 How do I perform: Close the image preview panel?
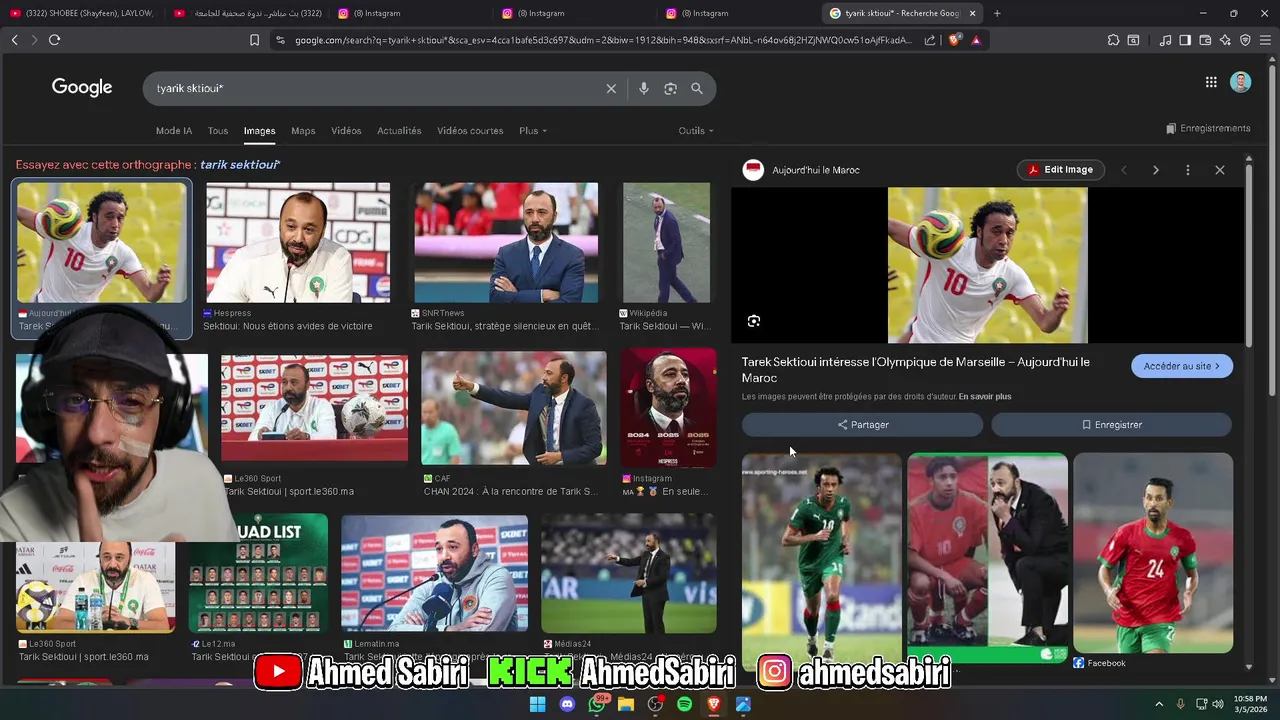[x=1220, y=170]
